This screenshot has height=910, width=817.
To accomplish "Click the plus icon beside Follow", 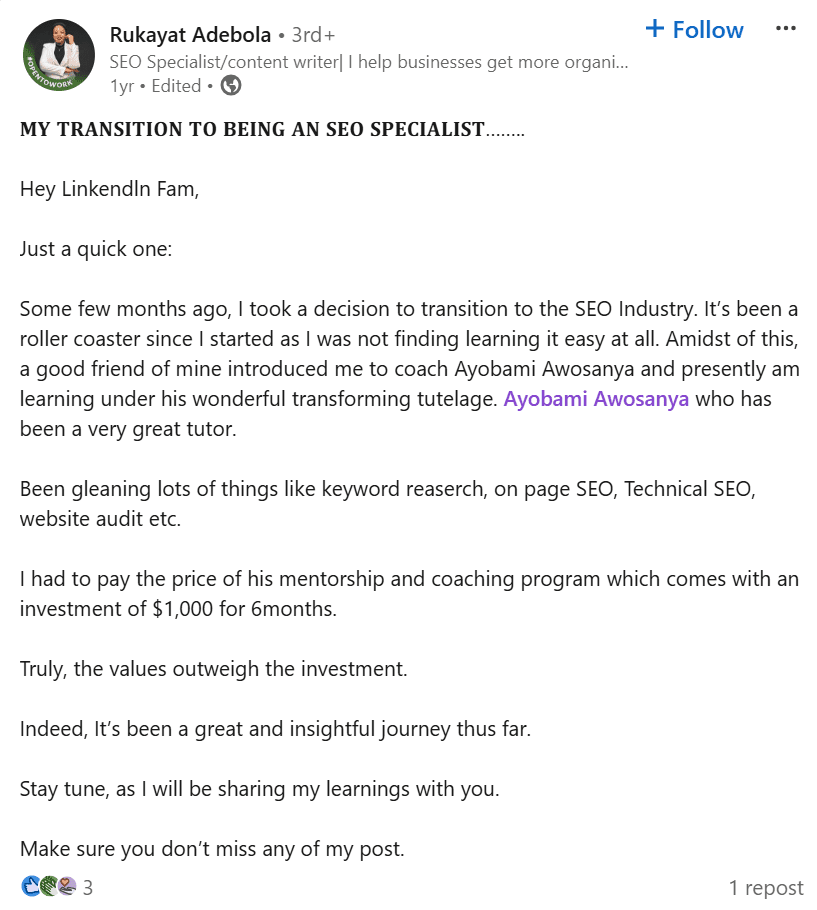I will click(655, 29).
